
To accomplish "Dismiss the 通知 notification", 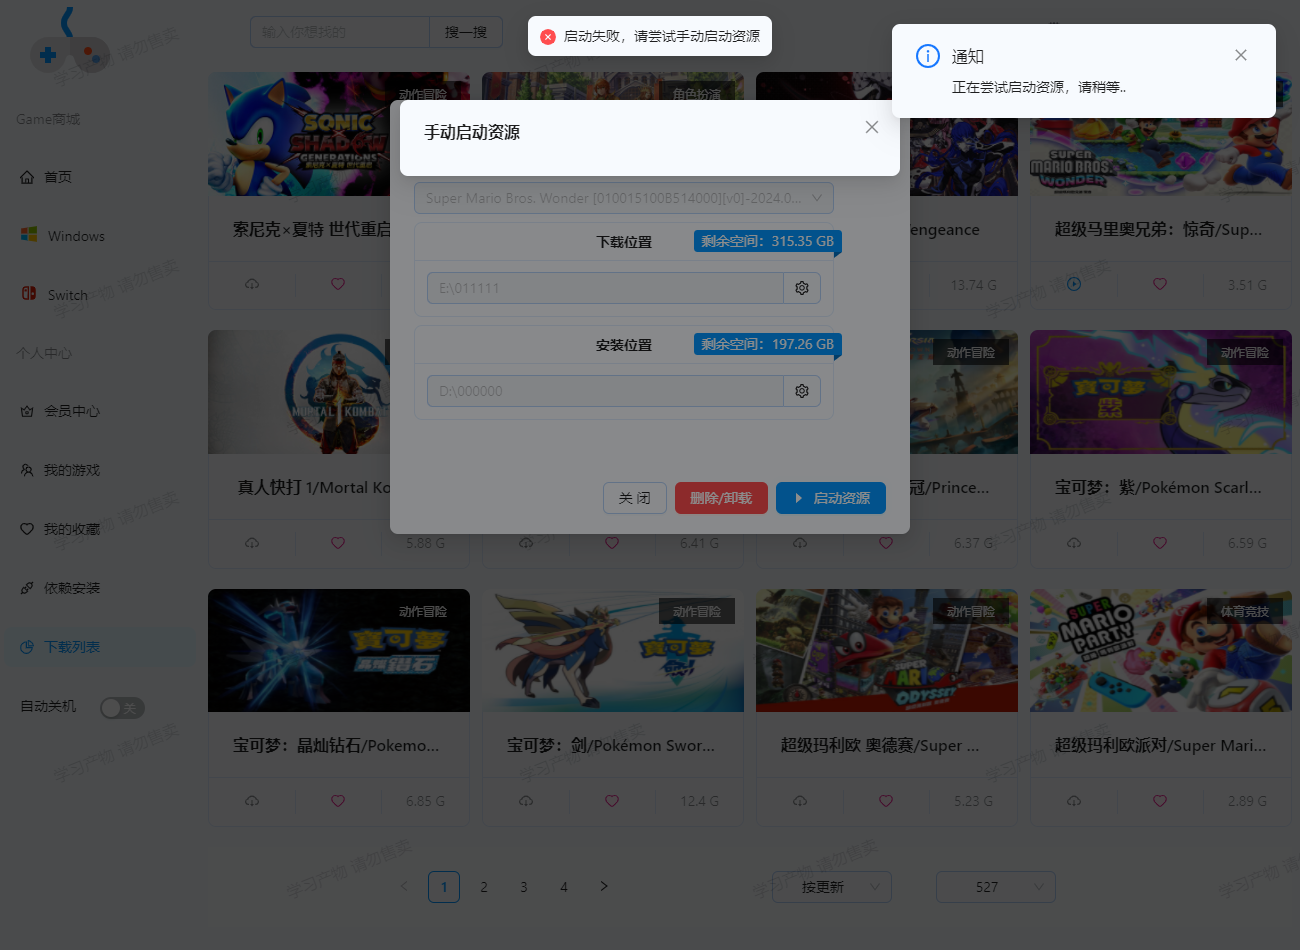I will click(x=1241, y=55).
